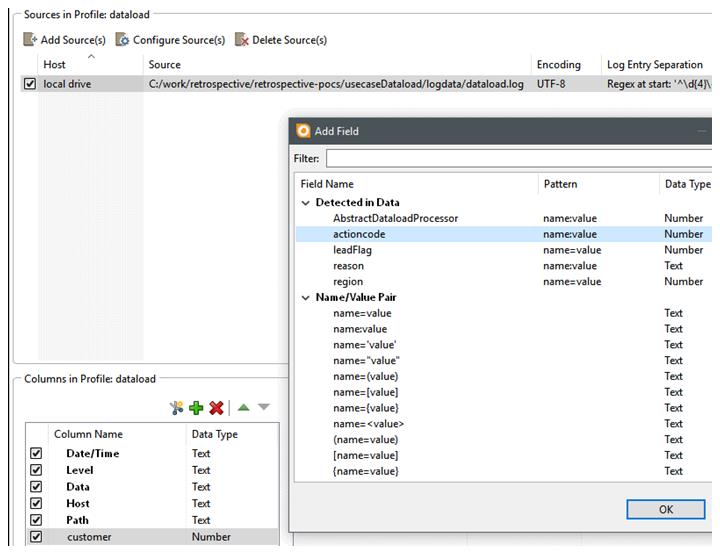The height and width of the screenshot is (554, 720).
Task: Click Number data type of customer row
Action: tap(211, 537)
